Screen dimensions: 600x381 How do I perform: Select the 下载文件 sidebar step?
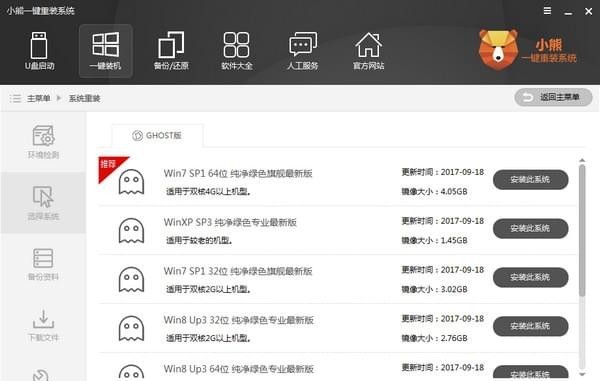tap(43, 326)
